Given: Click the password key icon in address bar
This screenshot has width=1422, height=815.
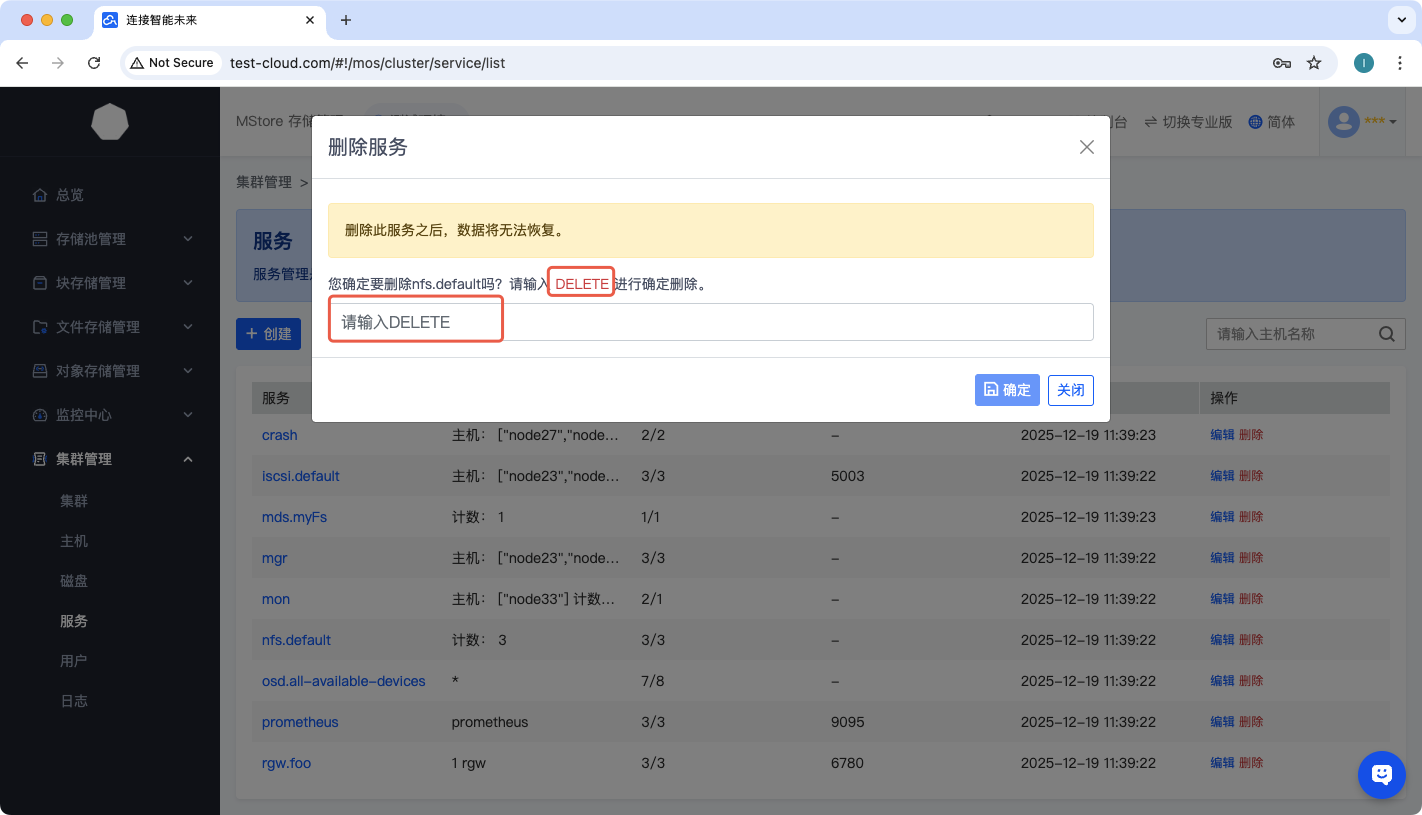Looking at the screenshot, I should click(x=1281, y=63).
